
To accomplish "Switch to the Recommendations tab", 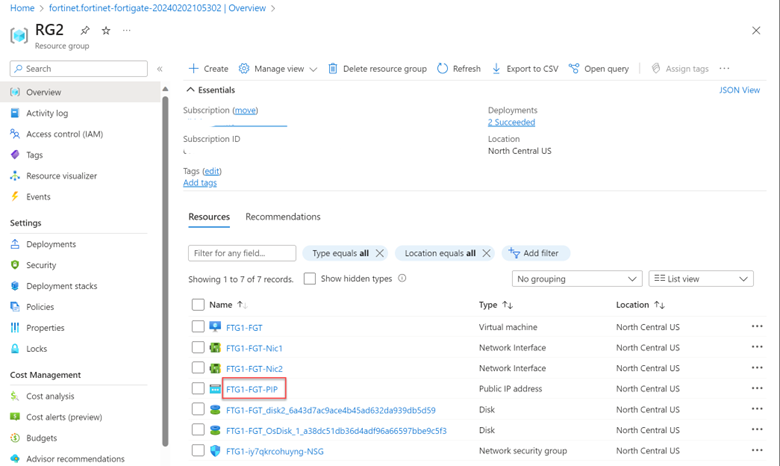I will [x=283, y=217].
